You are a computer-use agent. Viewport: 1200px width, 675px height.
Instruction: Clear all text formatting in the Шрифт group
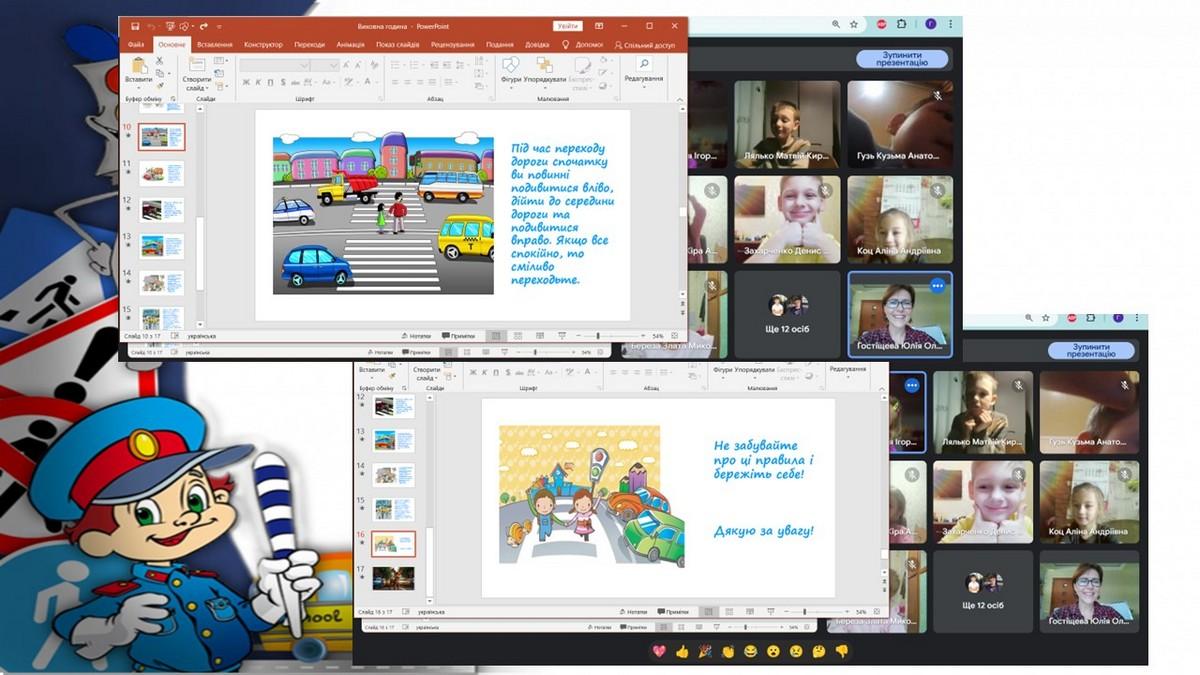(x=374, y=65)
